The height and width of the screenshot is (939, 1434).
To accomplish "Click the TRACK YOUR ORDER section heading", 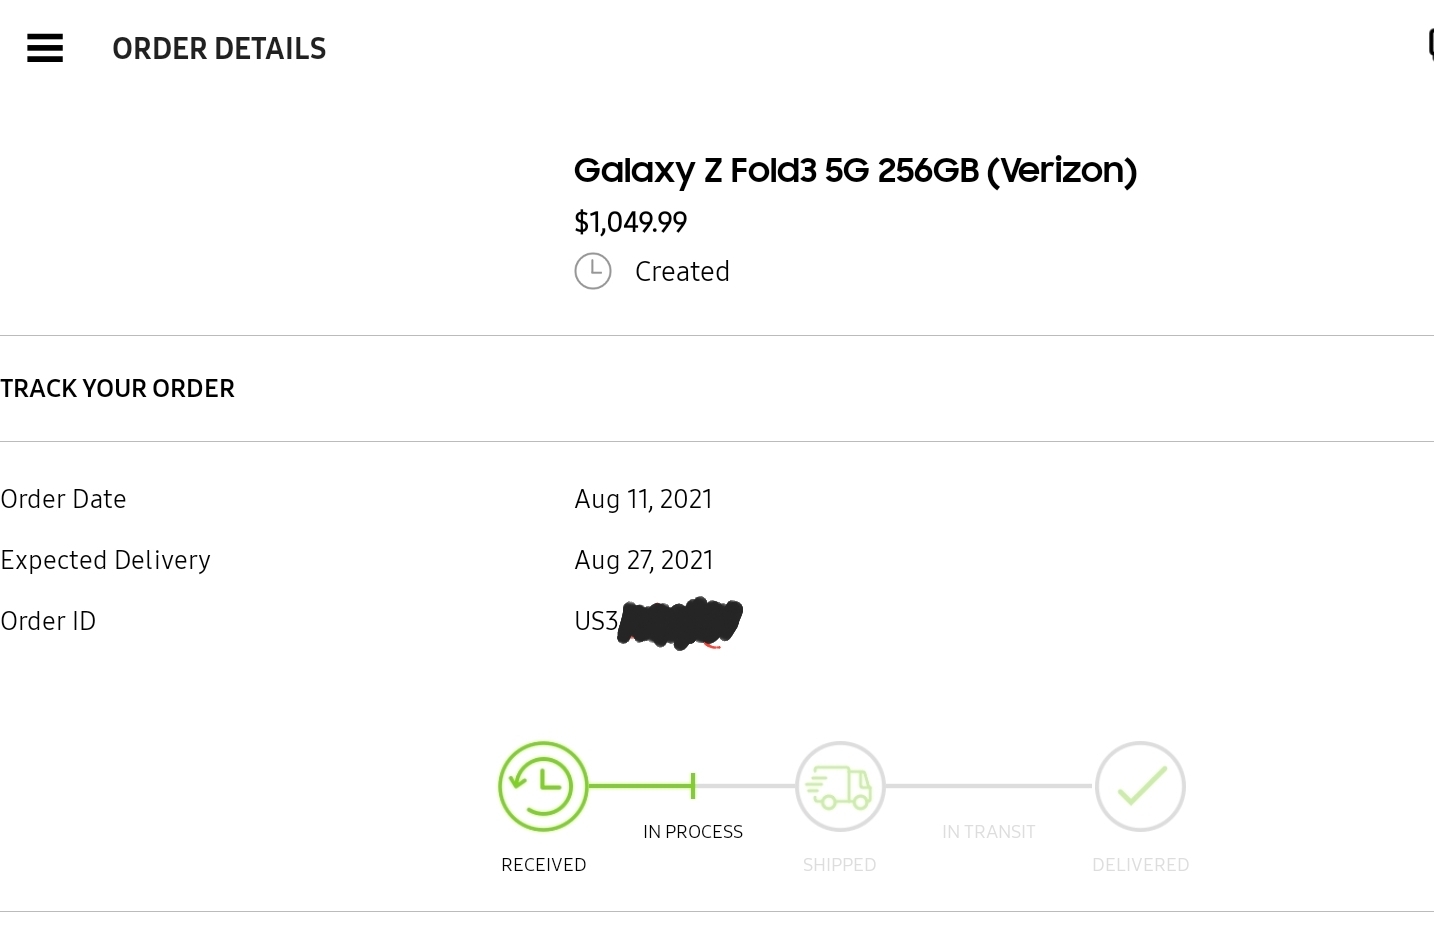I will [x=118, y=389].
